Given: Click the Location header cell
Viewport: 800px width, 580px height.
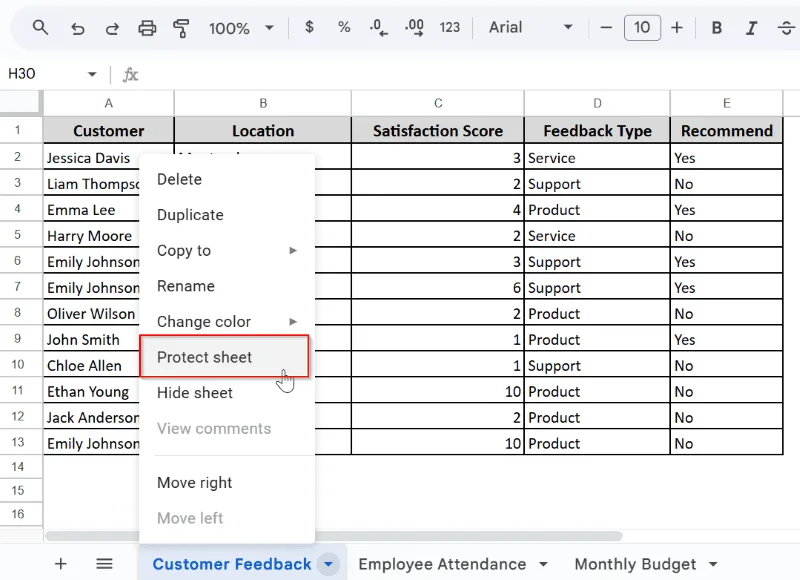Looking at the screenshot, I should [263, 131].
